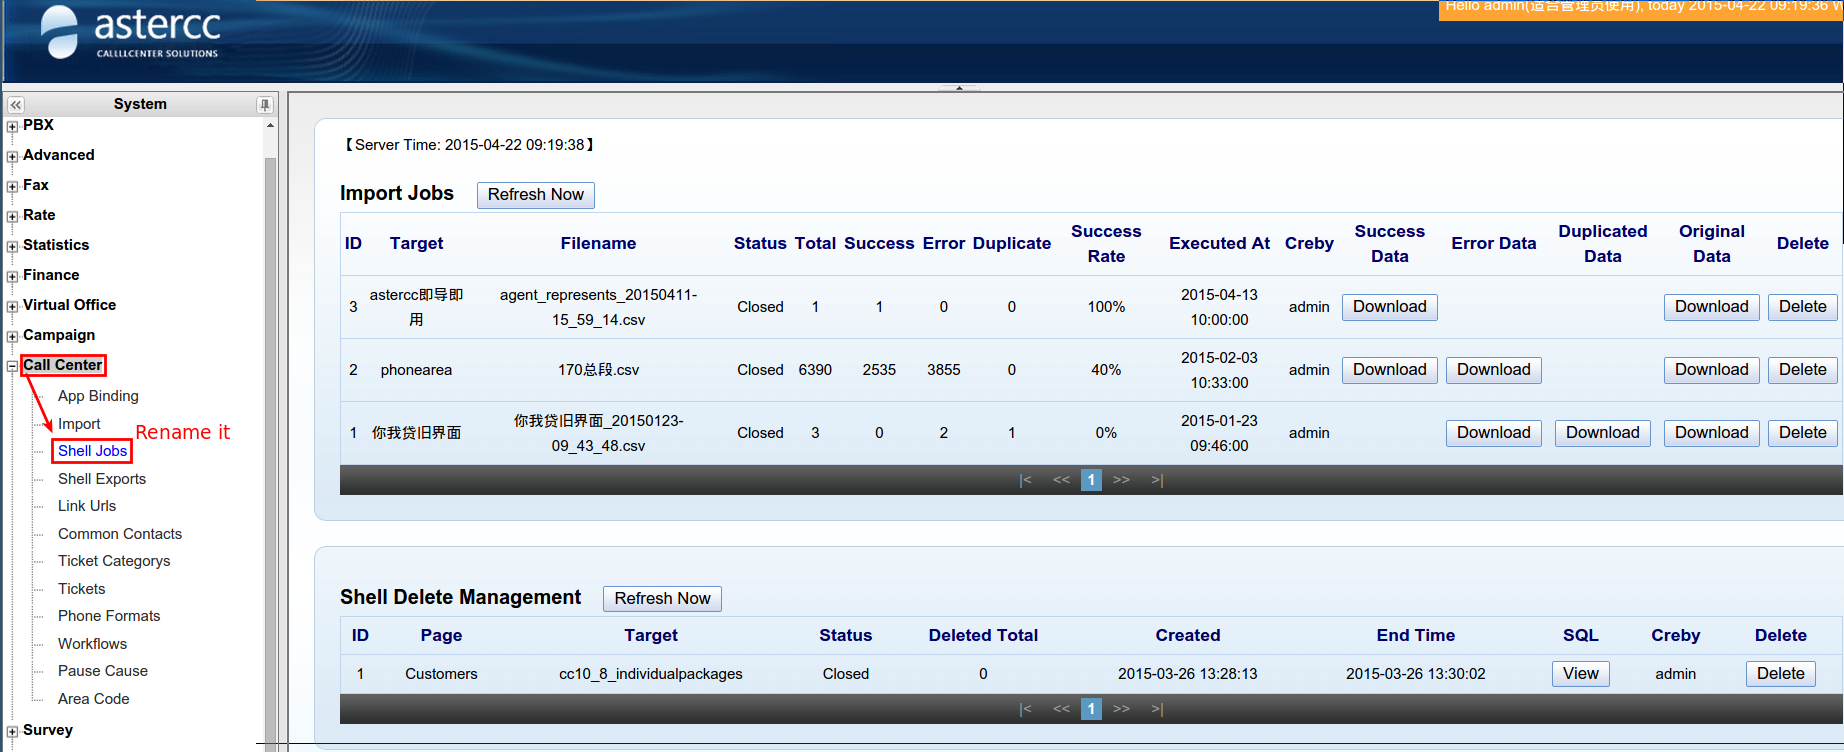Expand the Campaign tree node

tap(12, 336)
